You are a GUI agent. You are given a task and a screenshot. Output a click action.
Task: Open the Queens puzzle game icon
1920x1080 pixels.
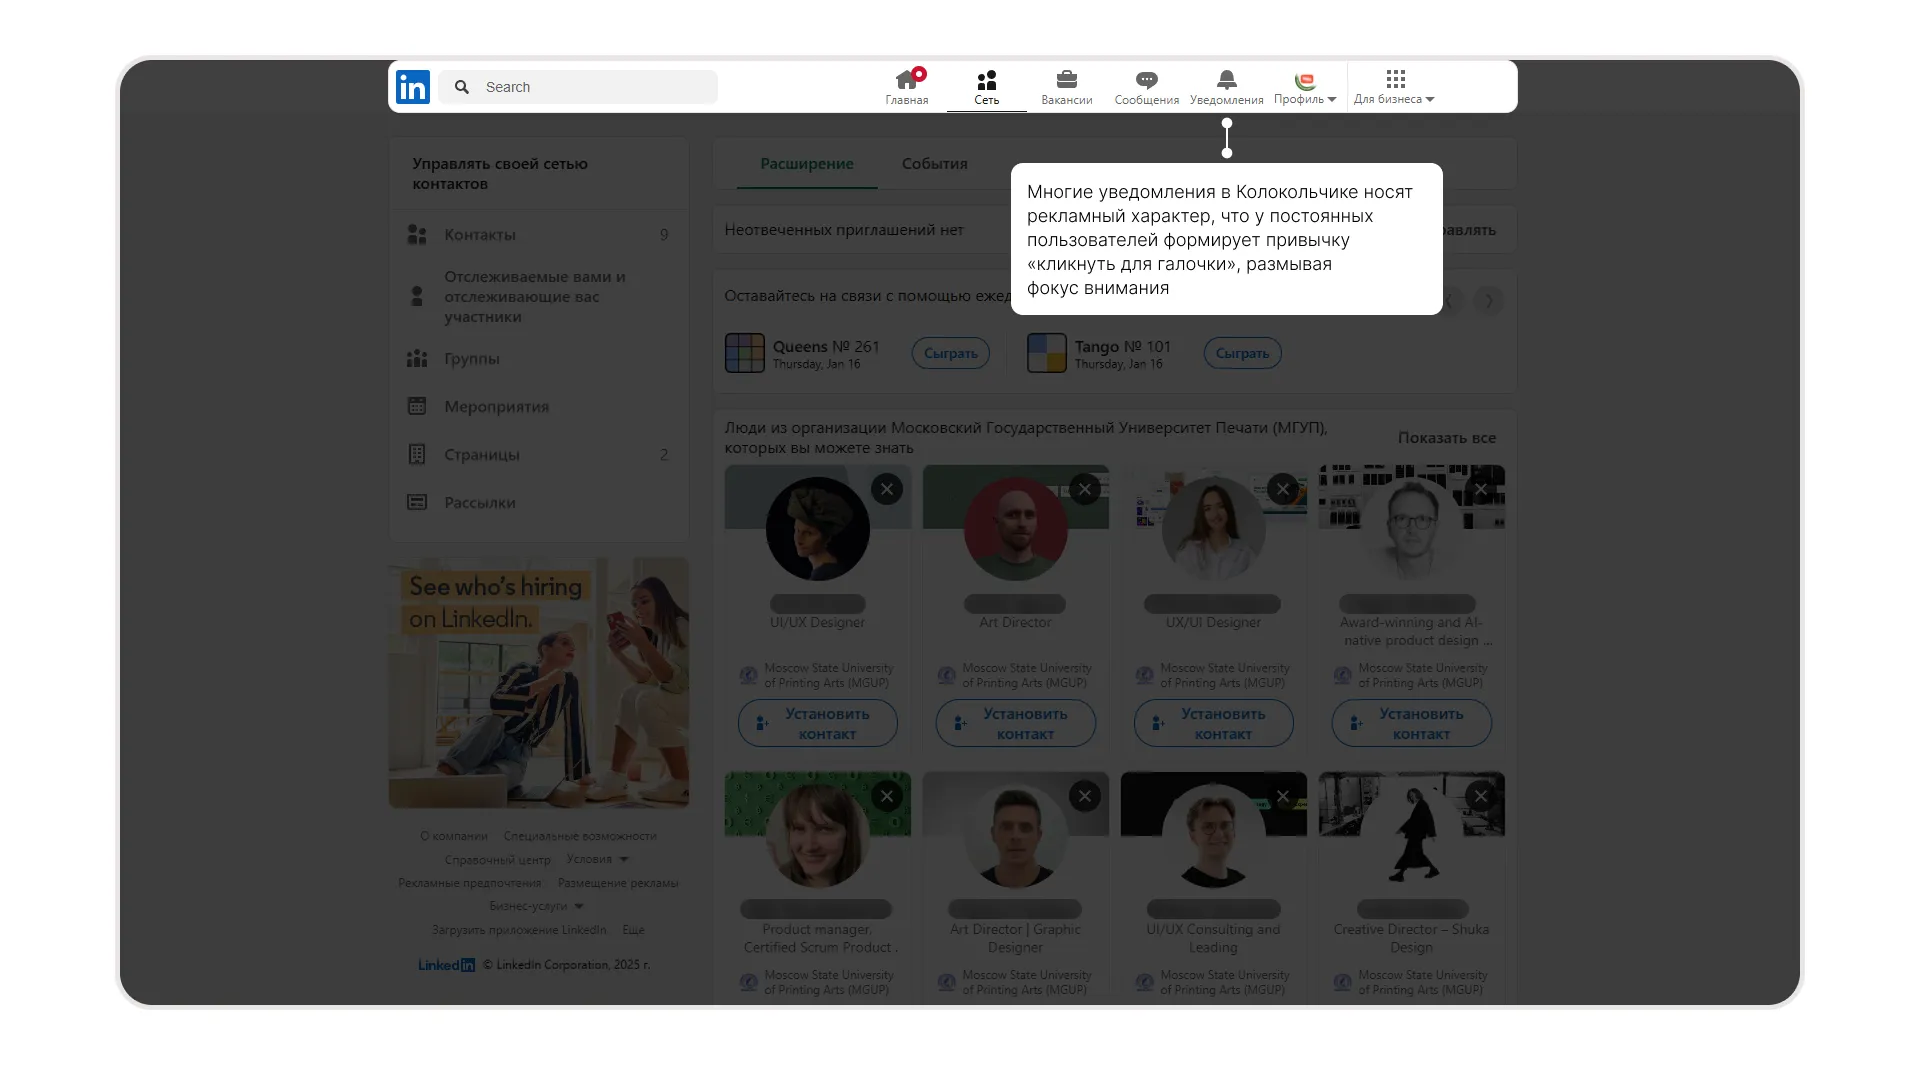[744, 353]
